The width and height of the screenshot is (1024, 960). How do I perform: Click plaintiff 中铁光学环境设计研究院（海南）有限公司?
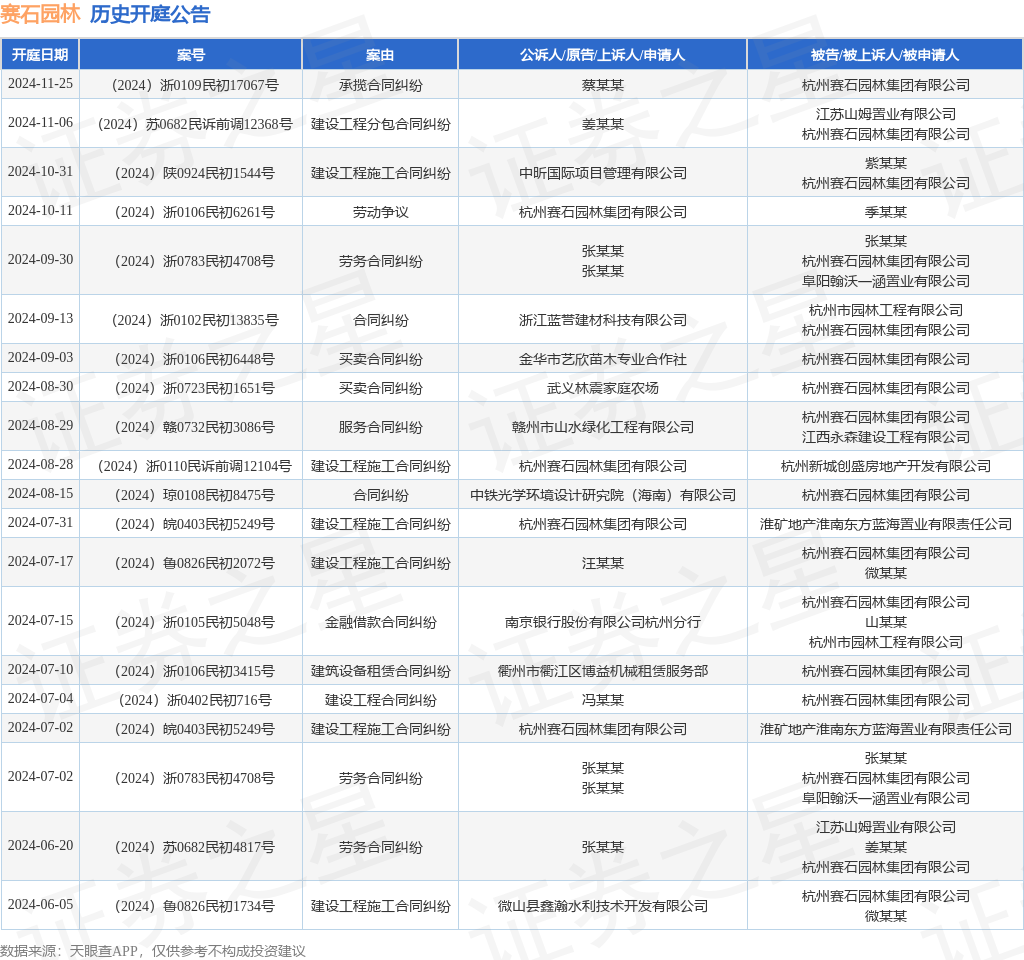(x=603, y=495)
